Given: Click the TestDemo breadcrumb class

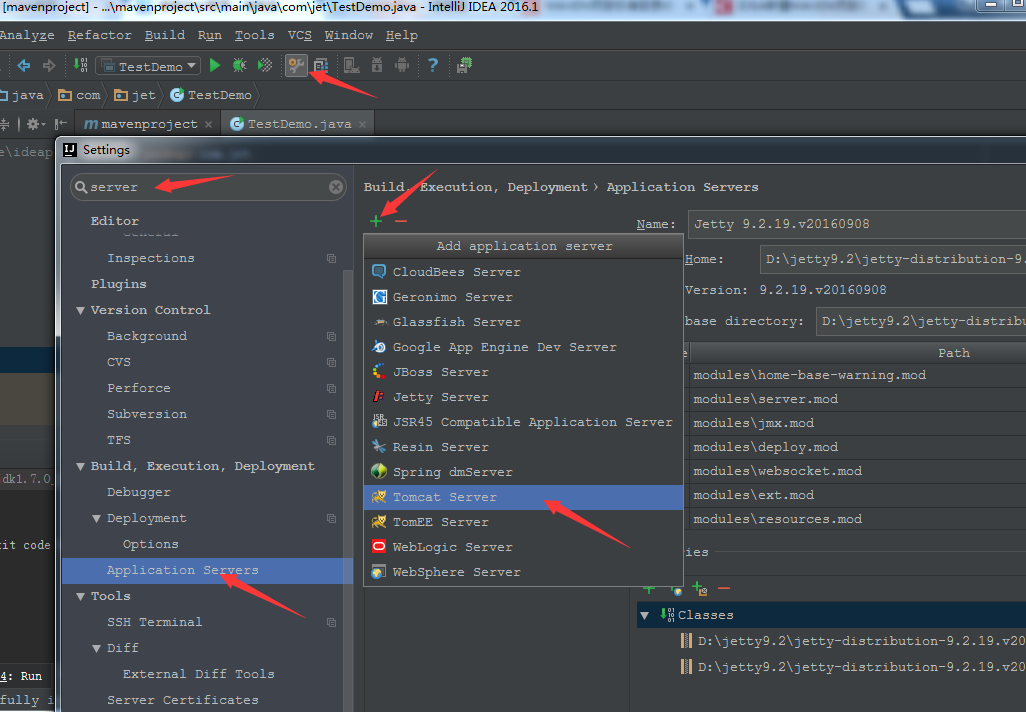Looking at the screenshot, I should click(x=211, y=96).
